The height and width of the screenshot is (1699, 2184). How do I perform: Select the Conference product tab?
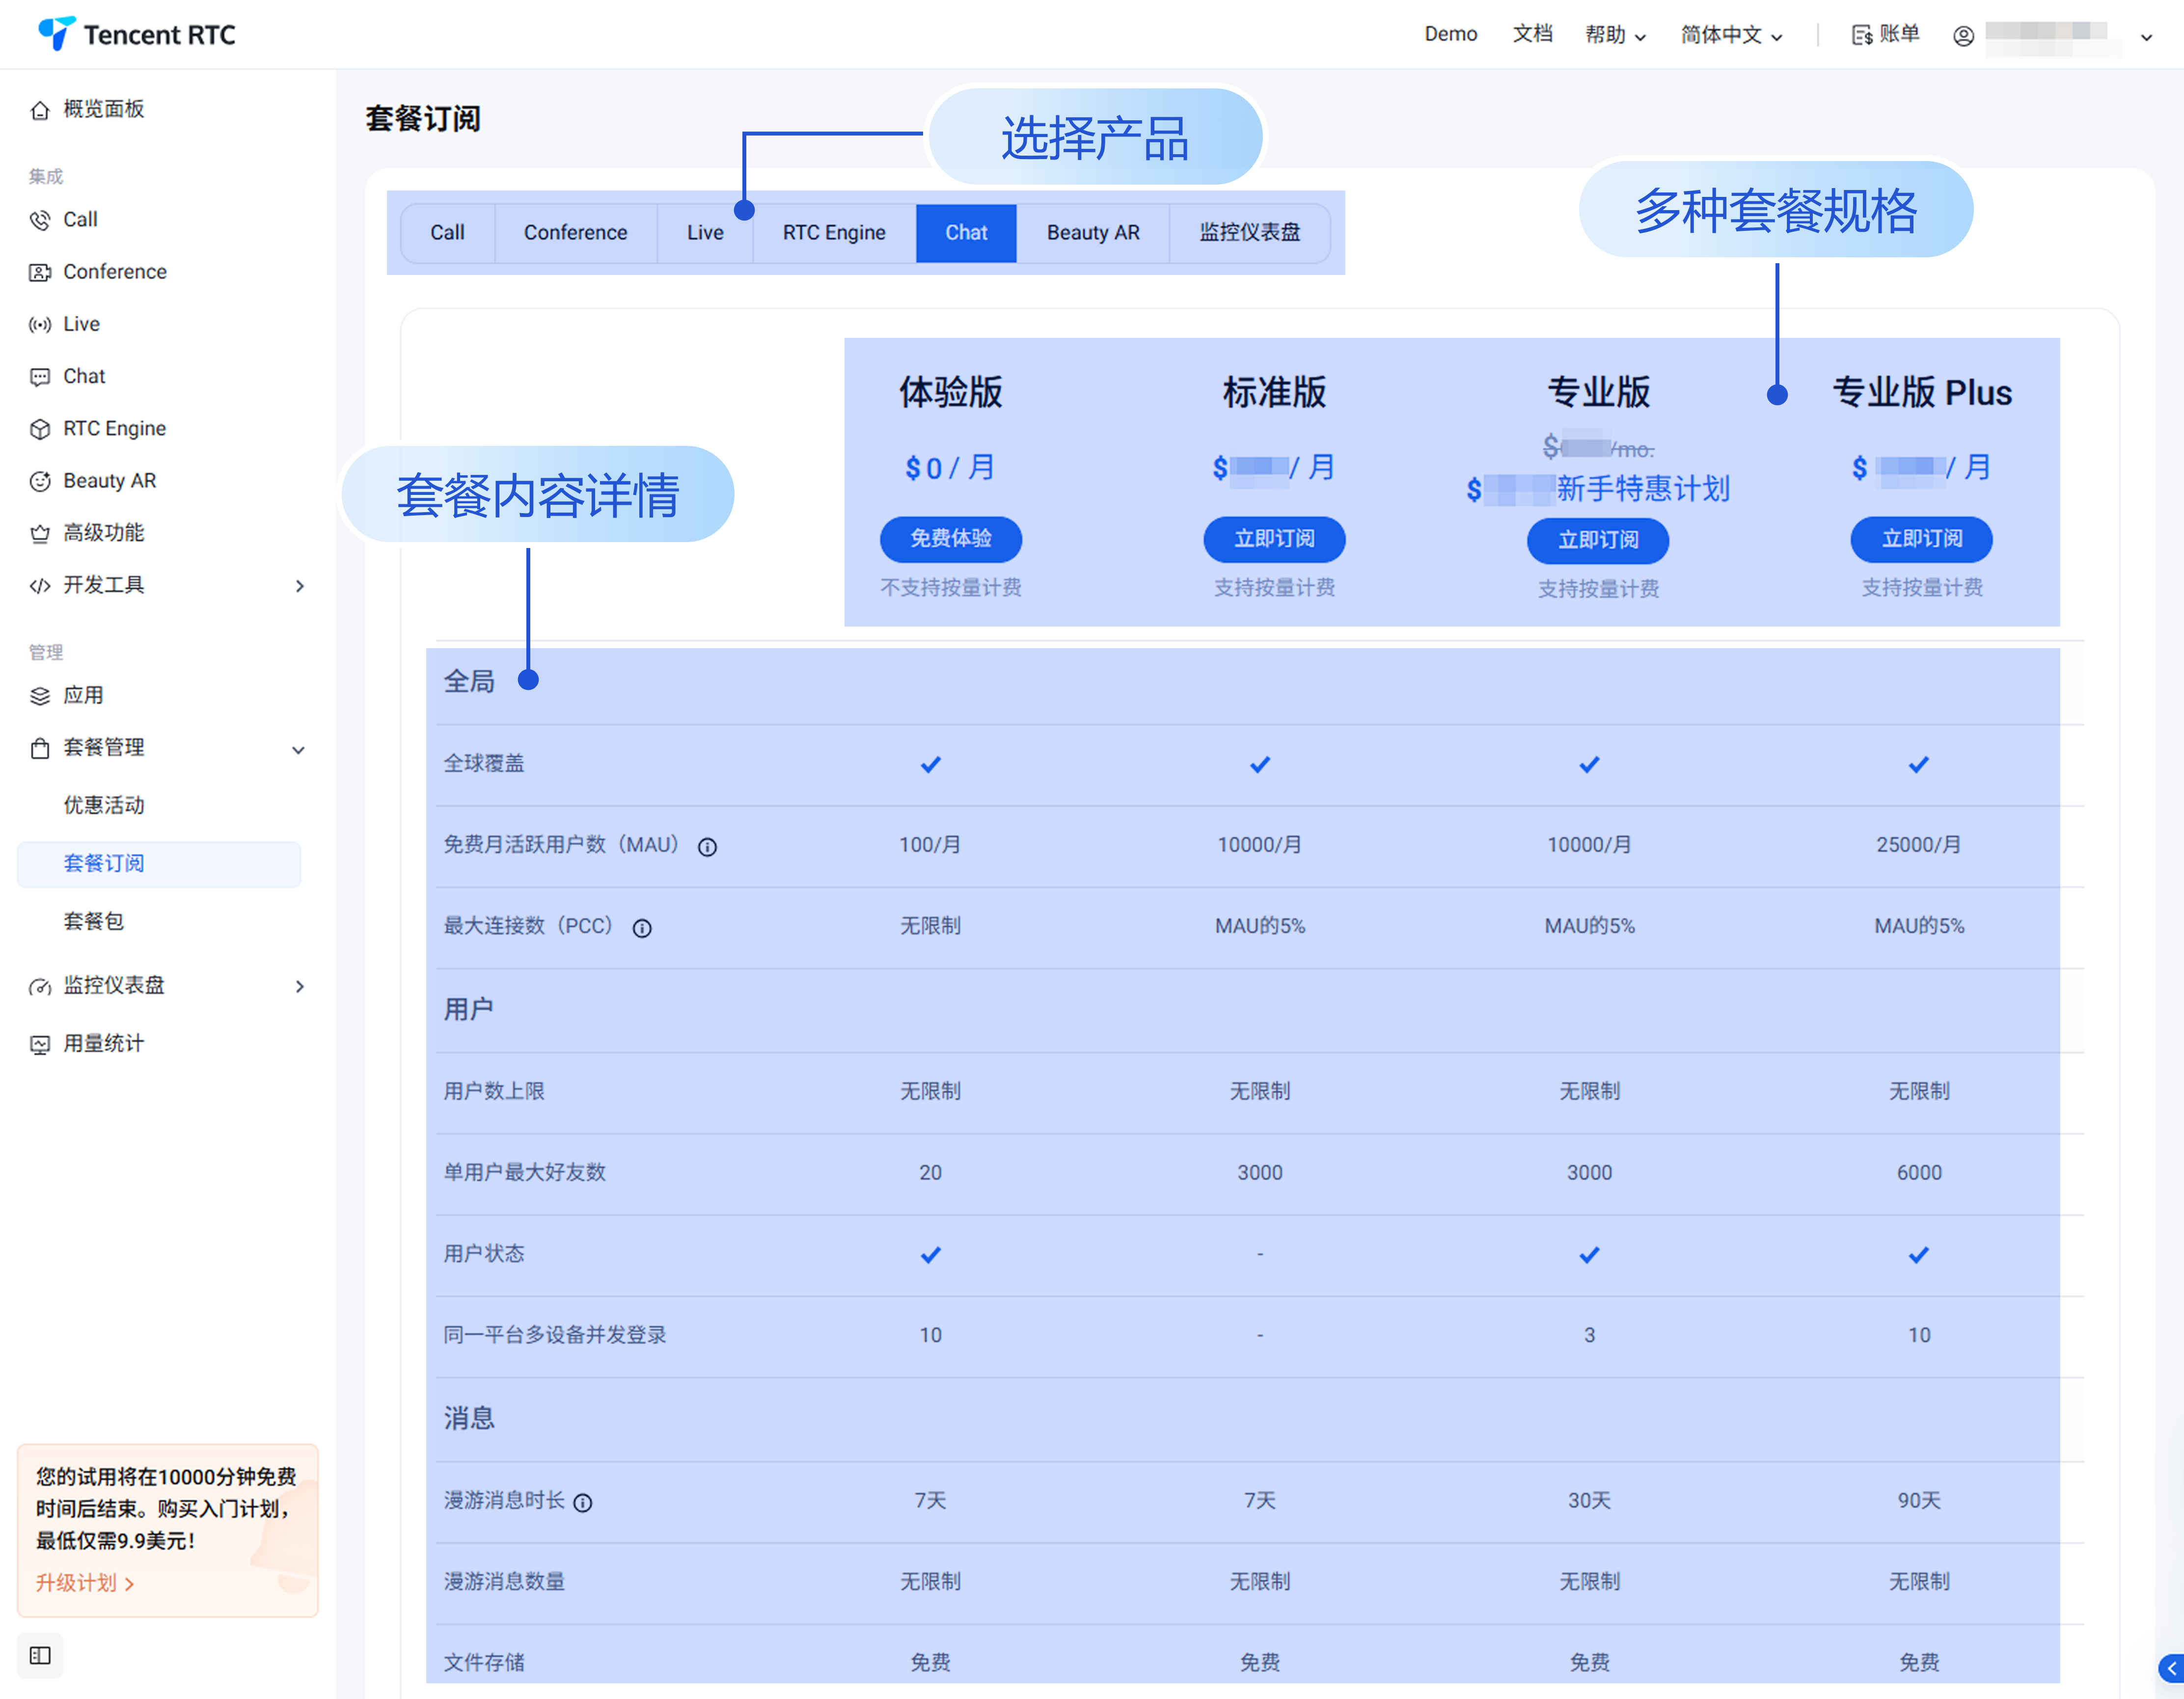[x=575, y=232]
